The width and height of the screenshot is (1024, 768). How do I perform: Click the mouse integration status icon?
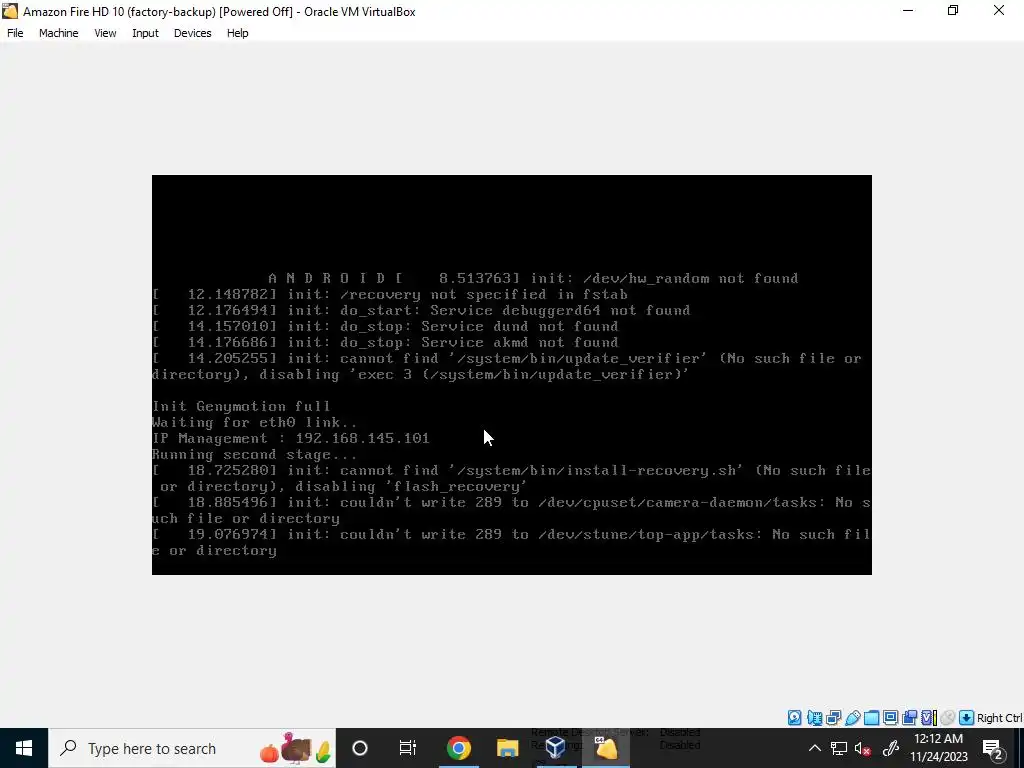click(948, 718)
